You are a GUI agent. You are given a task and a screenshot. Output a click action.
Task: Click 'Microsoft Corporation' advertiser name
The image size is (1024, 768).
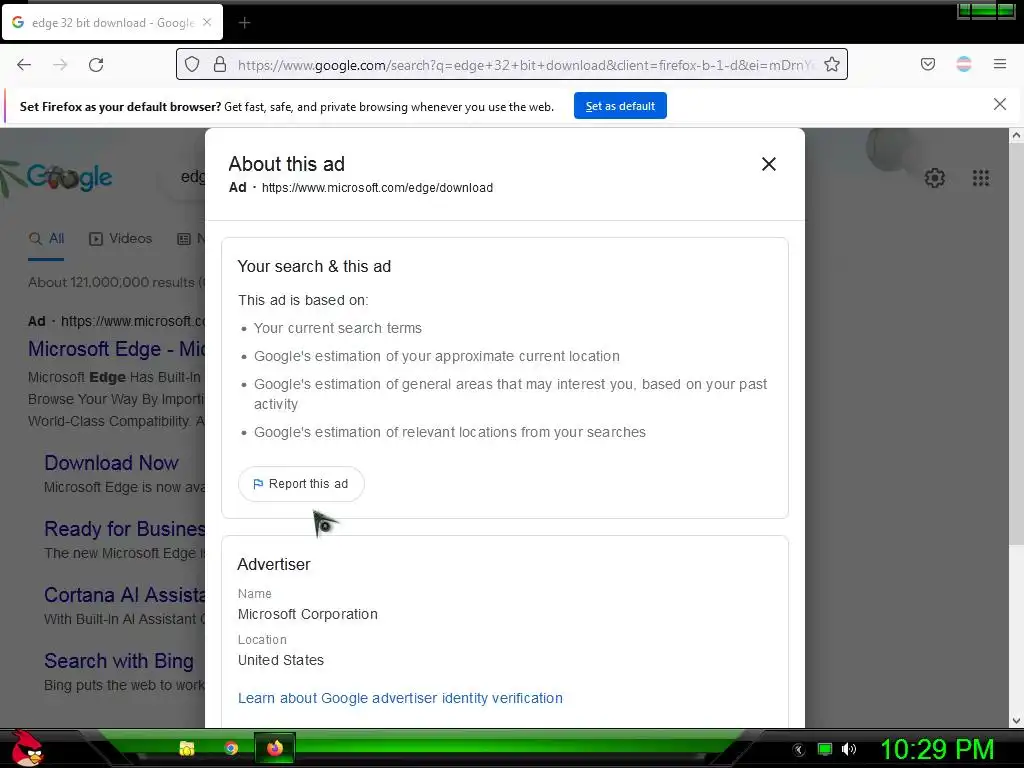click(308, 615)
